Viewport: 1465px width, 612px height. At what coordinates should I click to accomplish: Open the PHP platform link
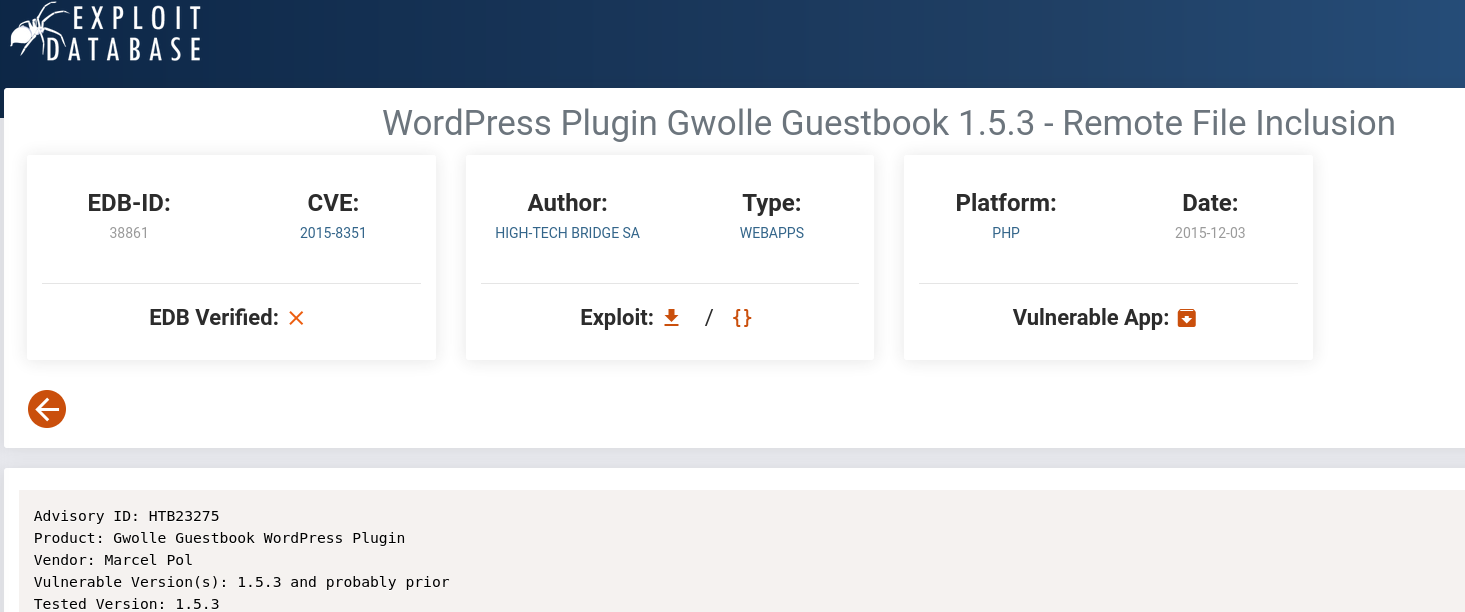1006,233
